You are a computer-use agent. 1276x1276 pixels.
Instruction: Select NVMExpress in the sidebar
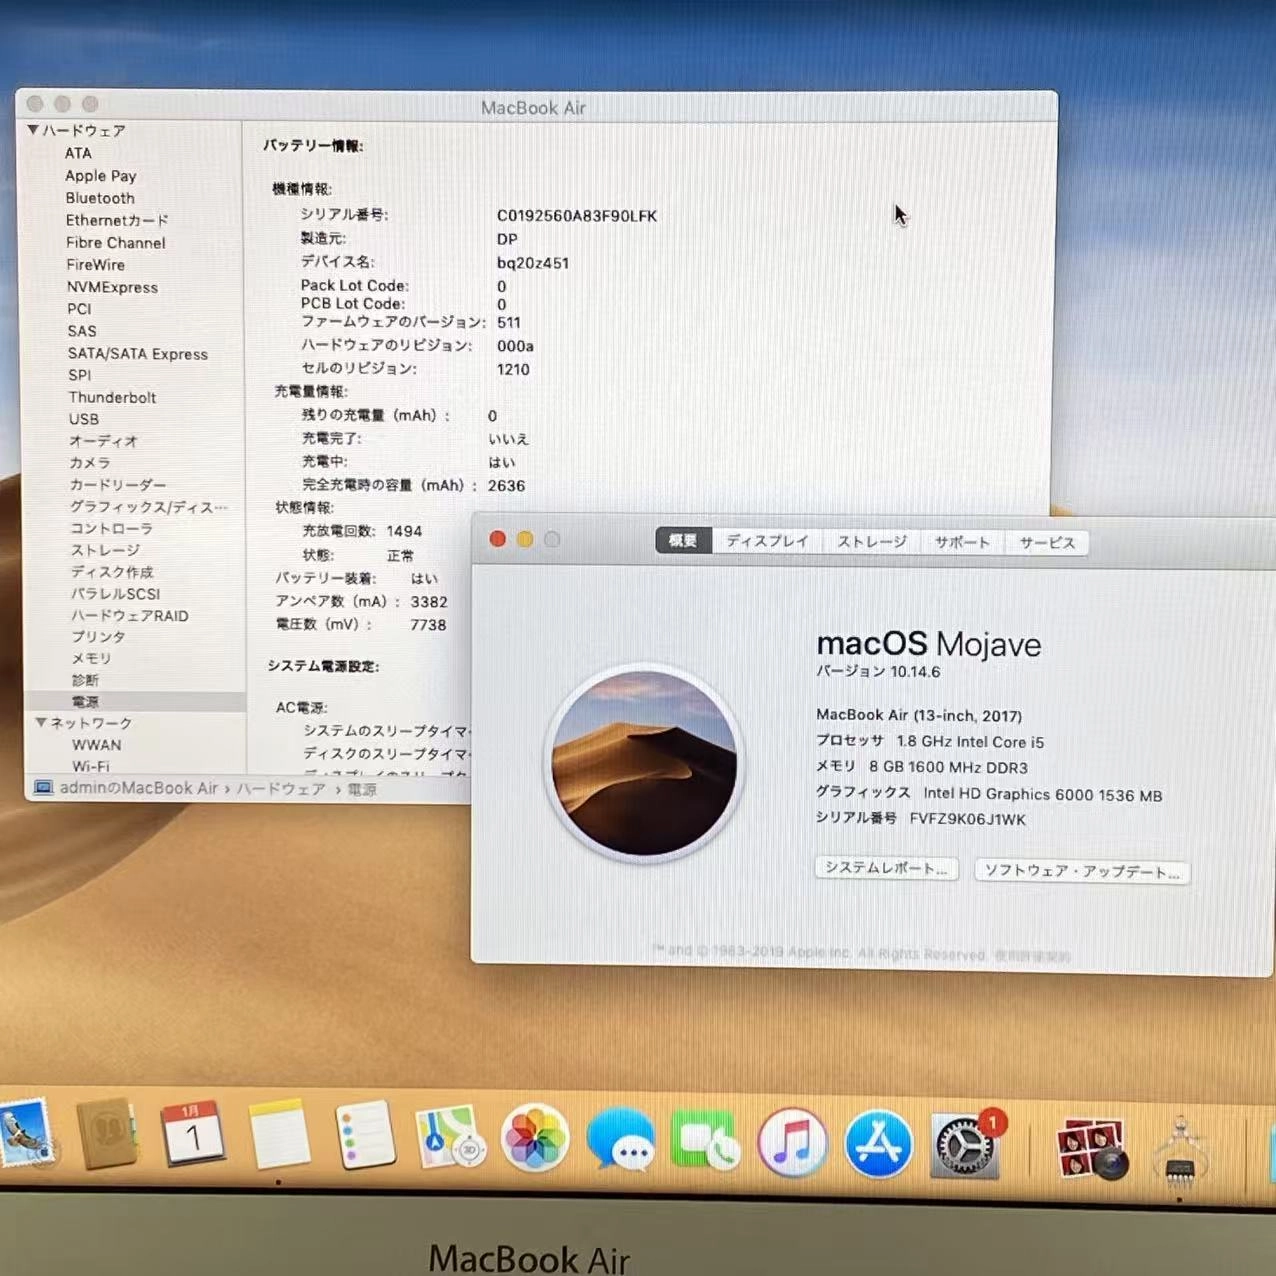112,287
